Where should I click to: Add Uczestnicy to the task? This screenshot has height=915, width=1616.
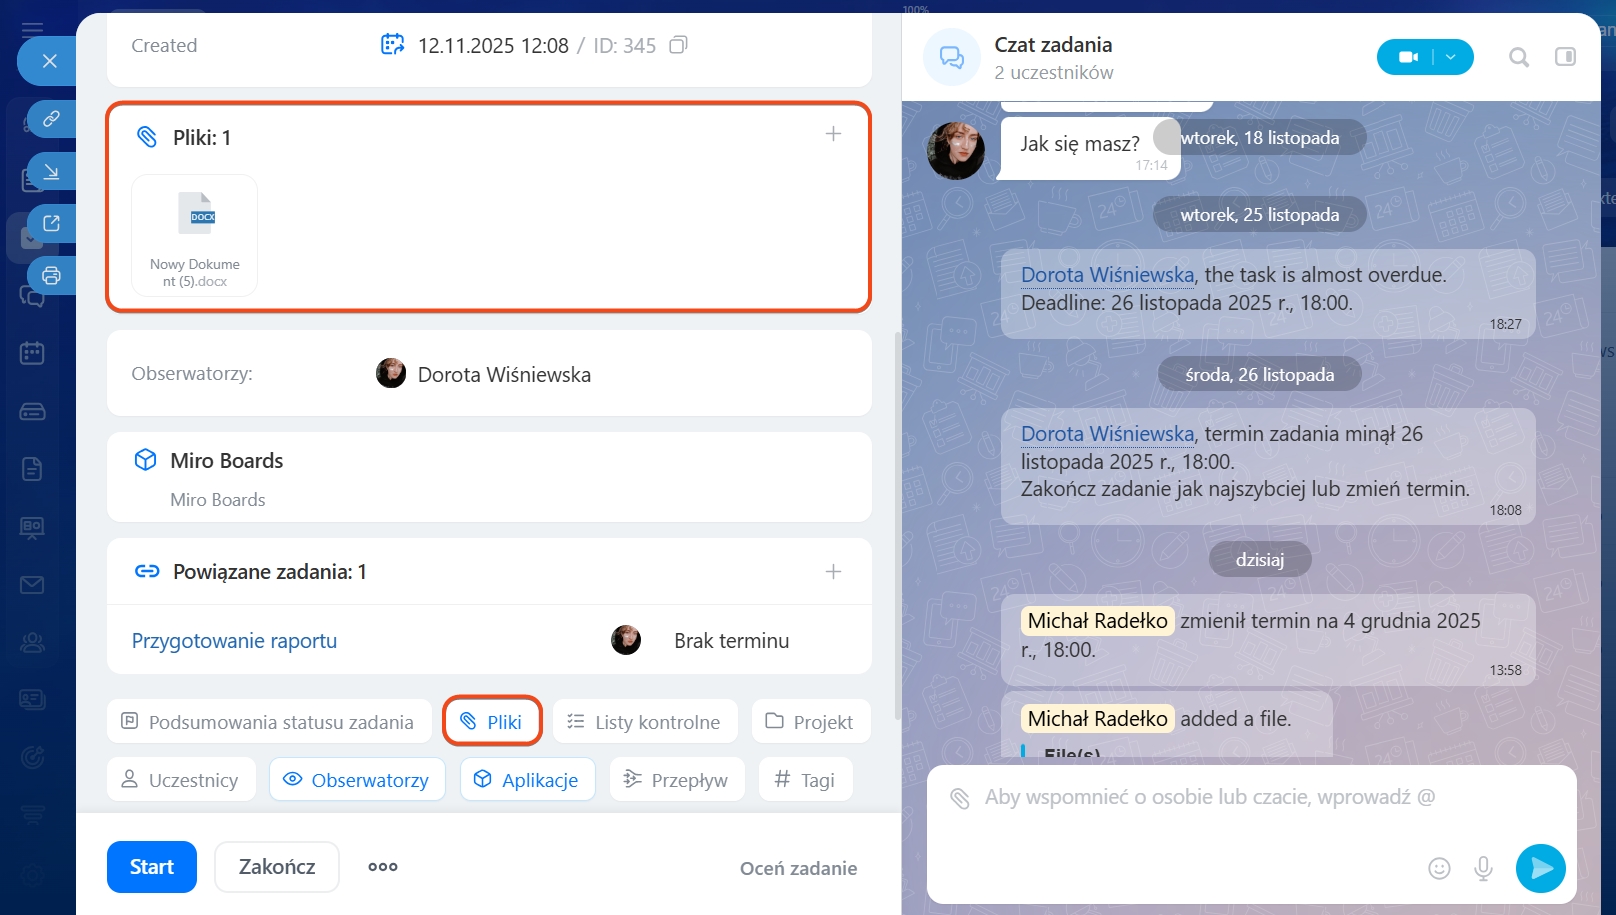[x=181, y=779]
